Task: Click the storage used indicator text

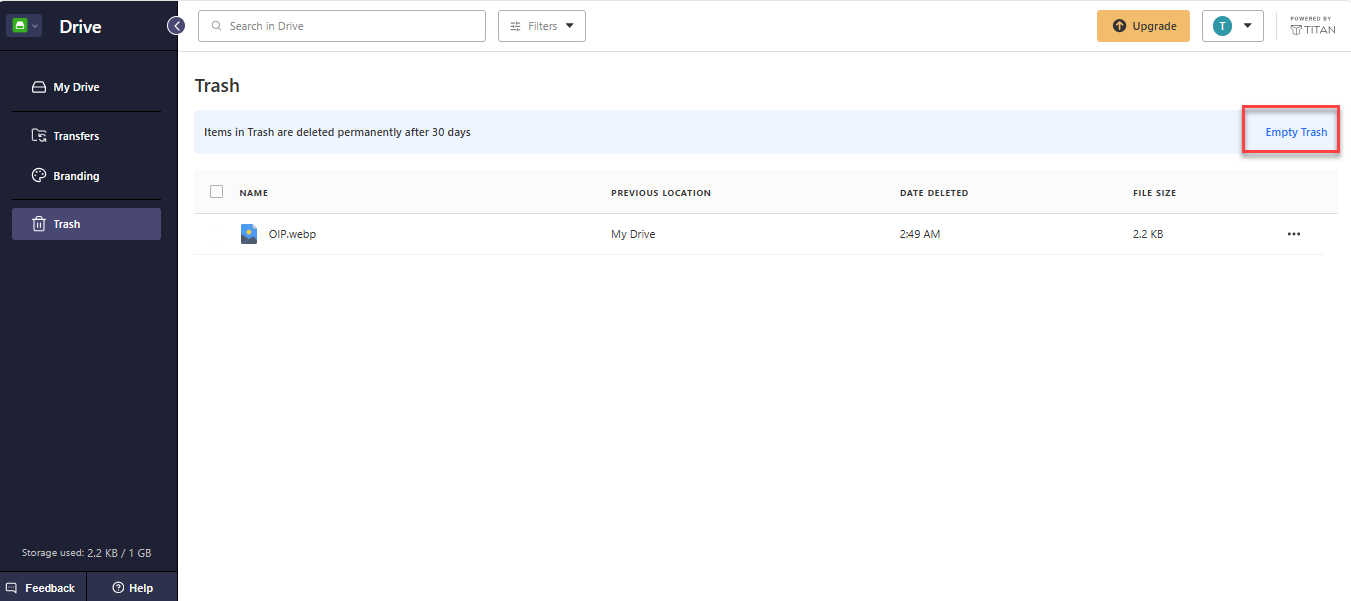Action: (x=86, y=553)
